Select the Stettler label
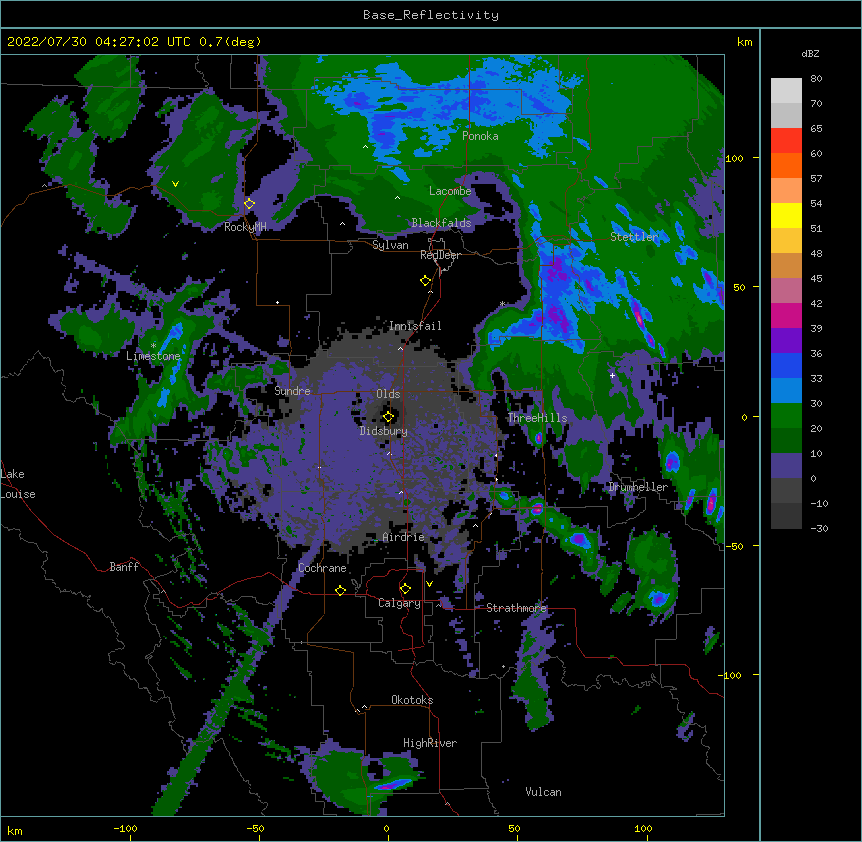862x842 pixels. coord(634,237)
